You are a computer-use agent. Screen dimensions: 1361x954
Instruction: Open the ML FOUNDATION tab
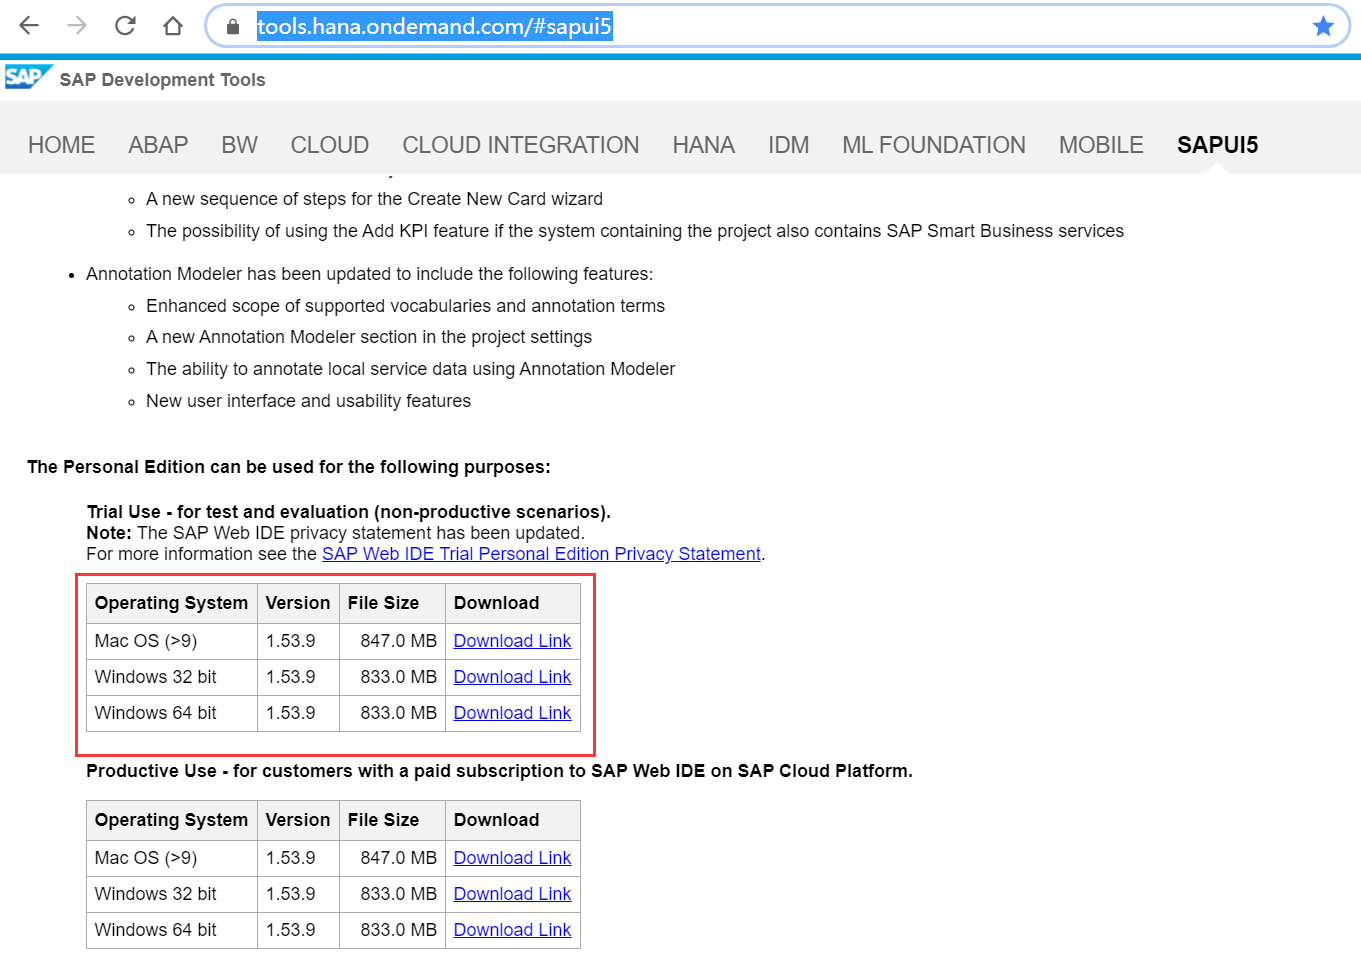pyautogui.click(x=934, y=145)
